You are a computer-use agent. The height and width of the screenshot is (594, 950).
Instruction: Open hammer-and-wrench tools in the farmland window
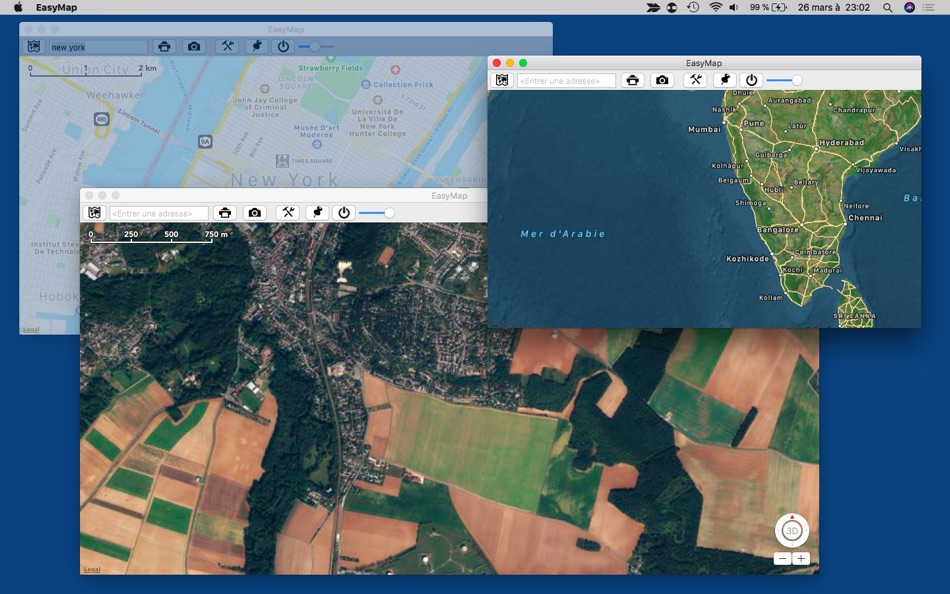point(288,213)
